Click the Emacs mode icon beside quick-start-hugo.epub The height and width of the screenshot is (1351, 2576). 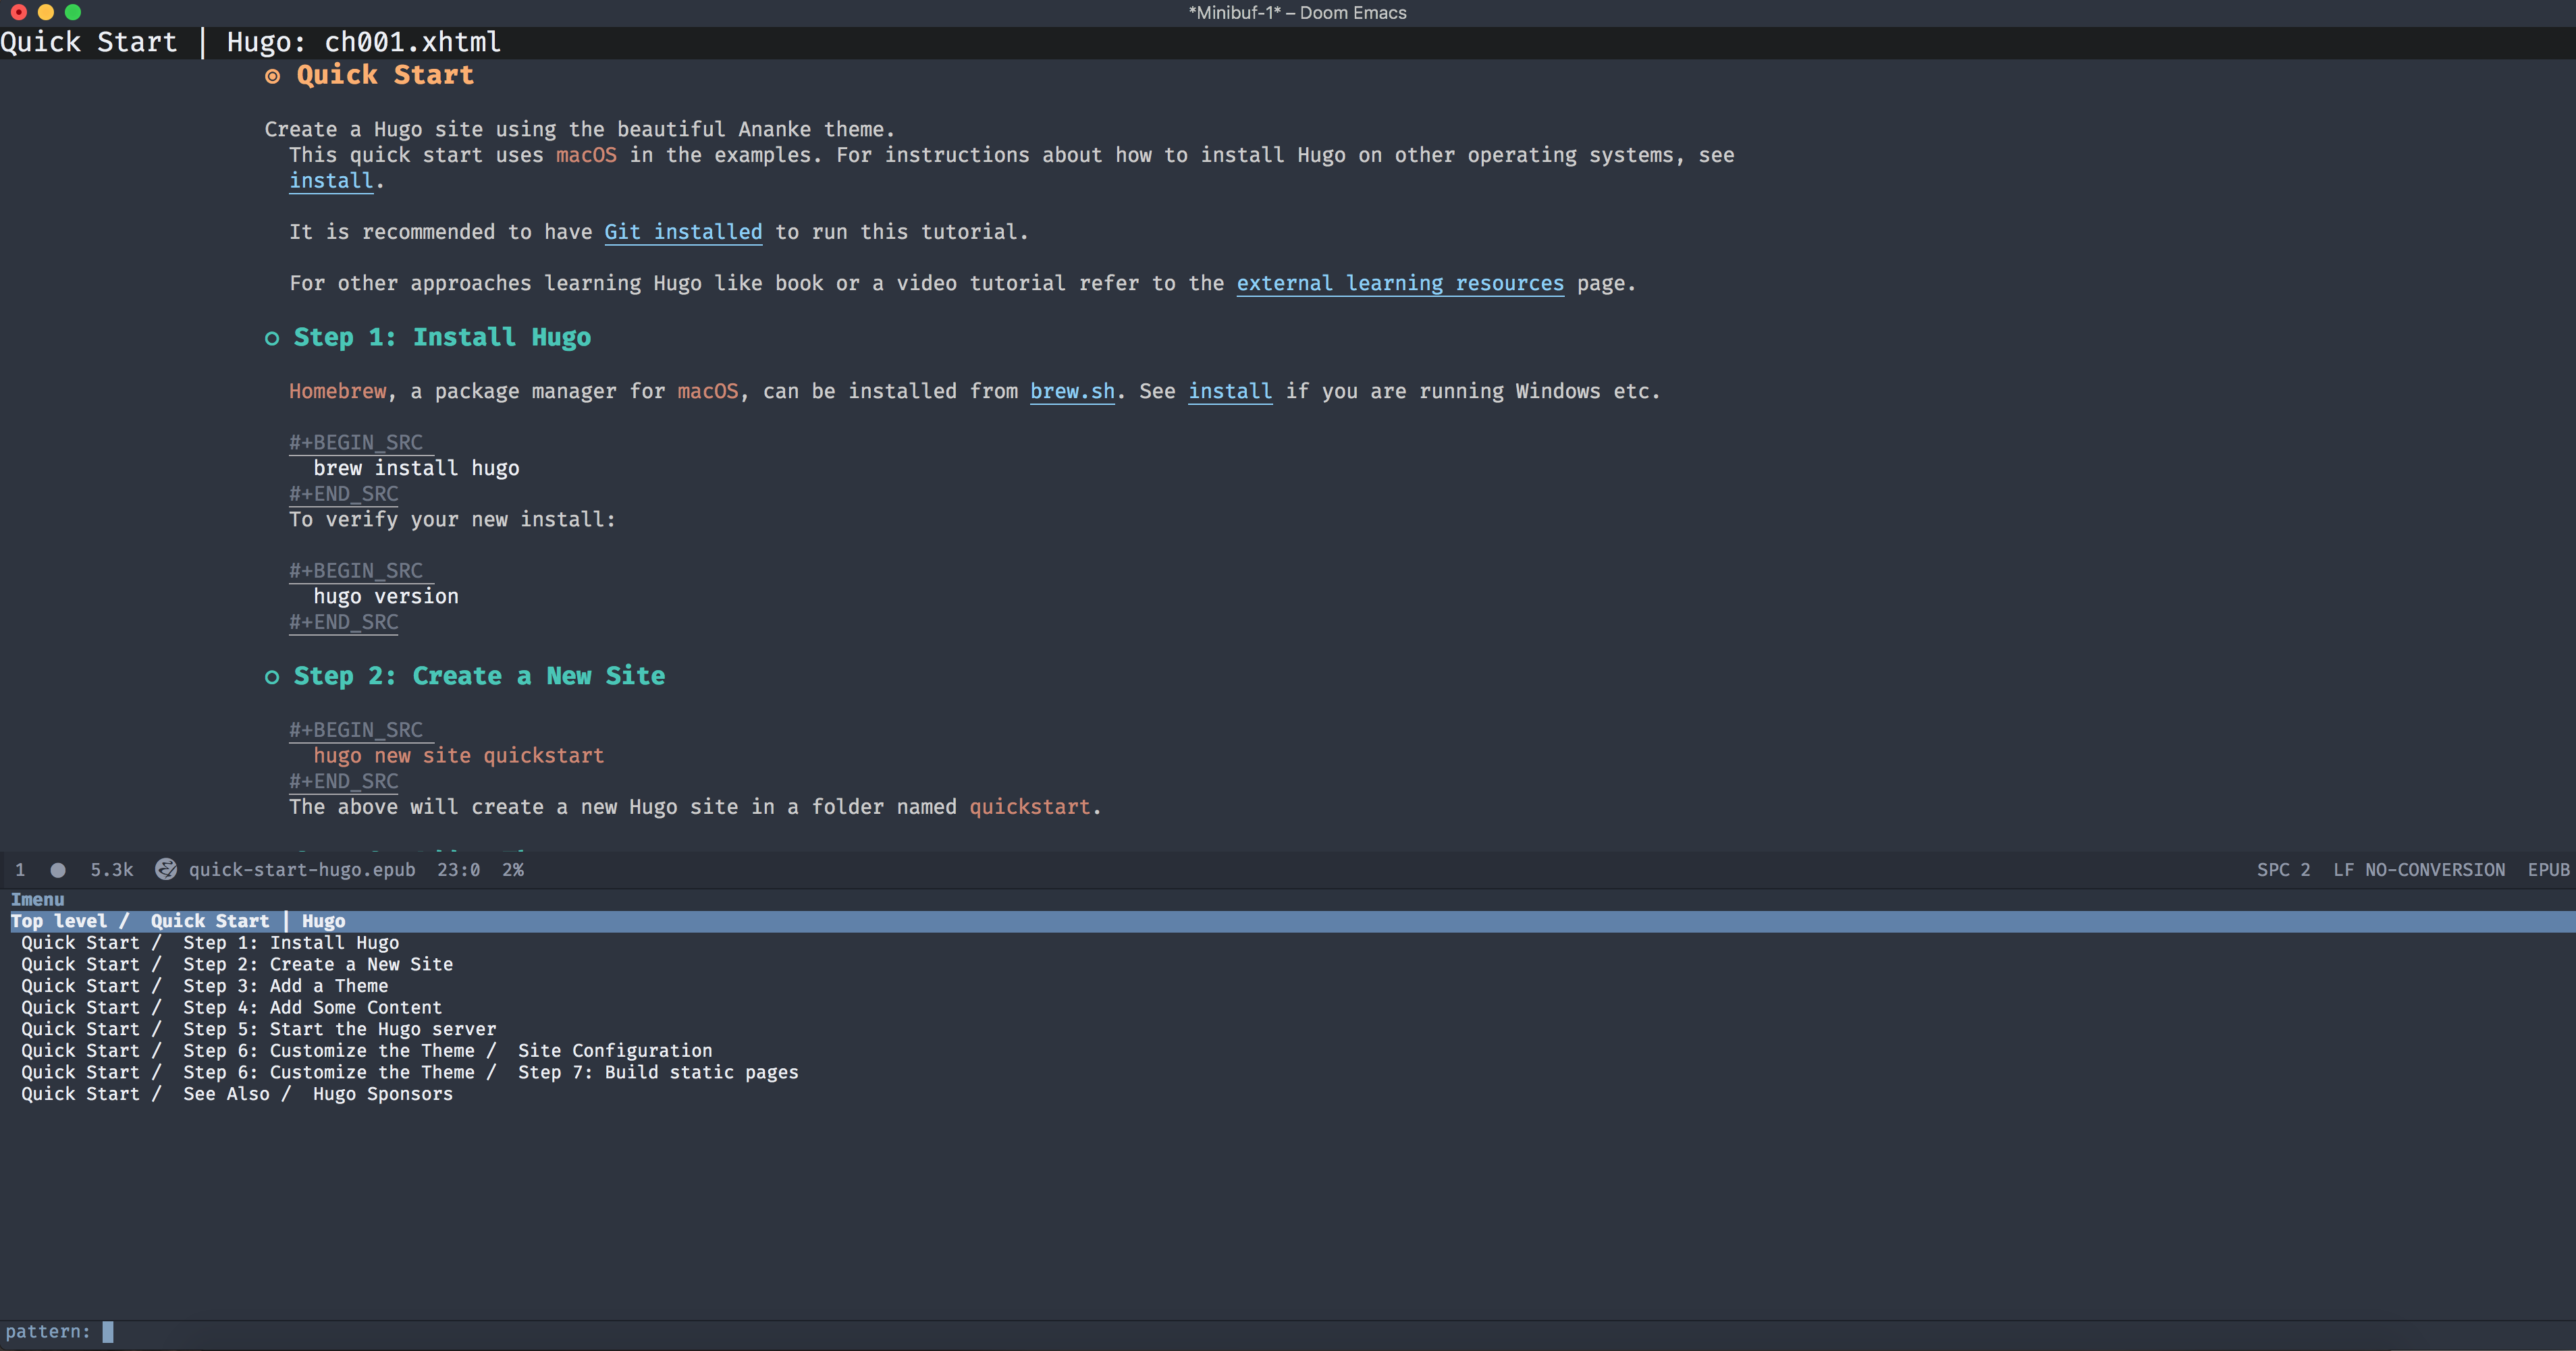166,869
